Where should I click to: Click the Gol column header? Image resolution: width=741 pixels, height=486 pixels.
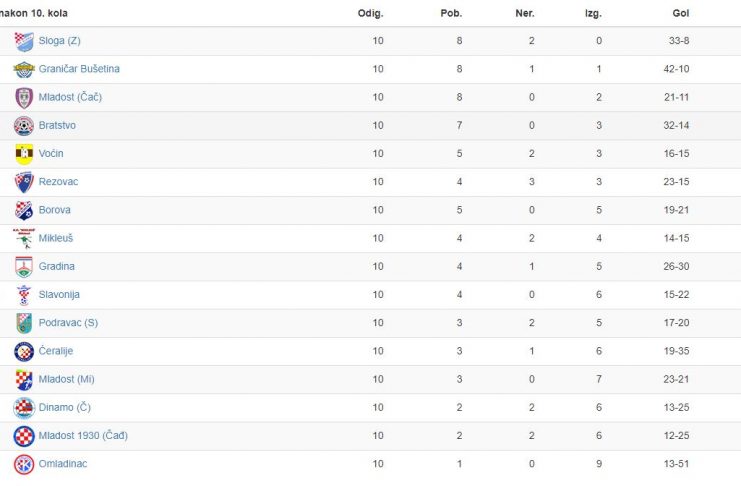click(x=681, y=13)
